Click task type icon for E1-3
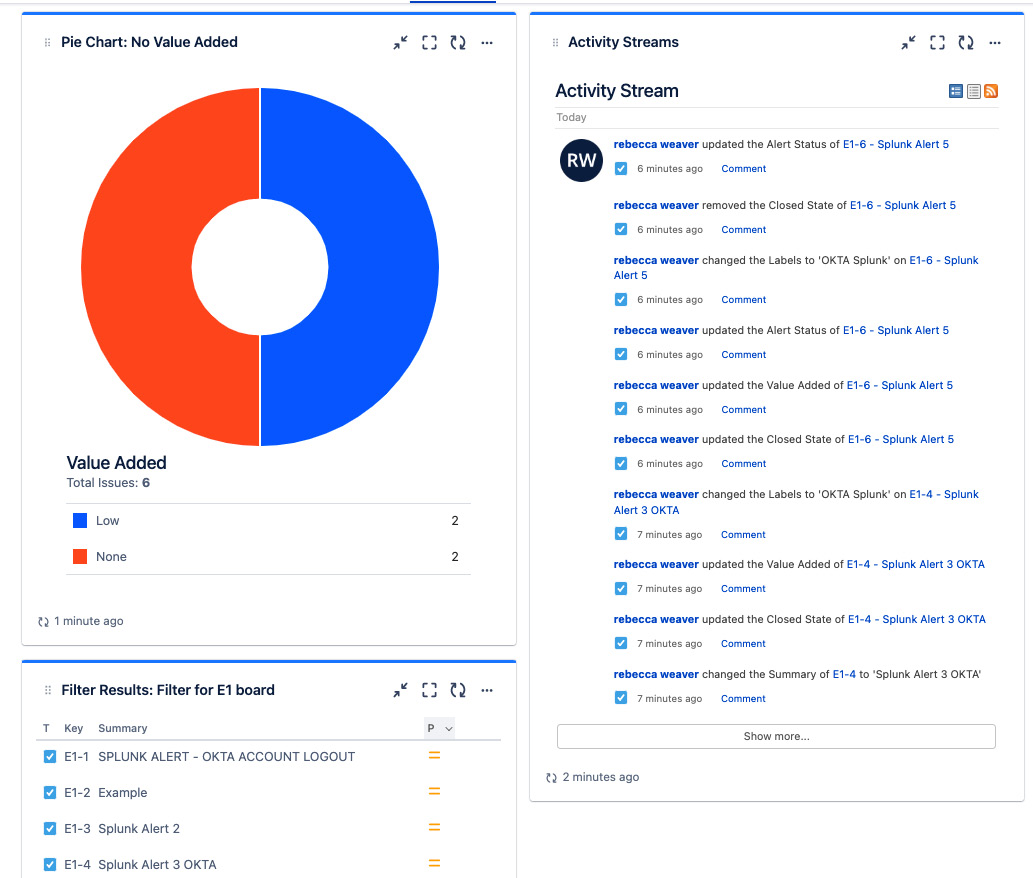 coord(50,829)
